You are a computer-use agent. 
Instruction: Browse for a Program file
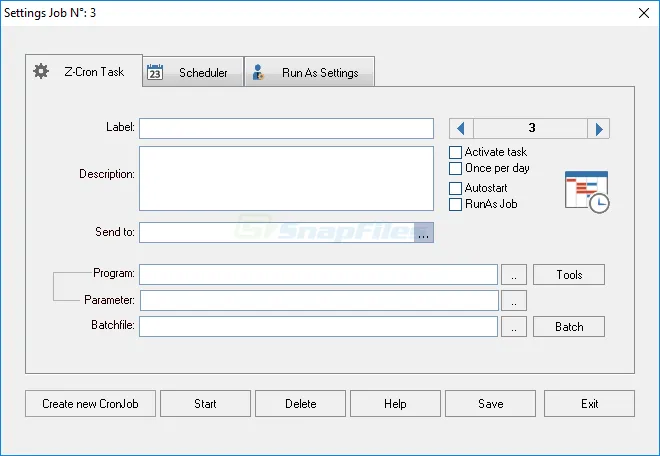(514, 275)
